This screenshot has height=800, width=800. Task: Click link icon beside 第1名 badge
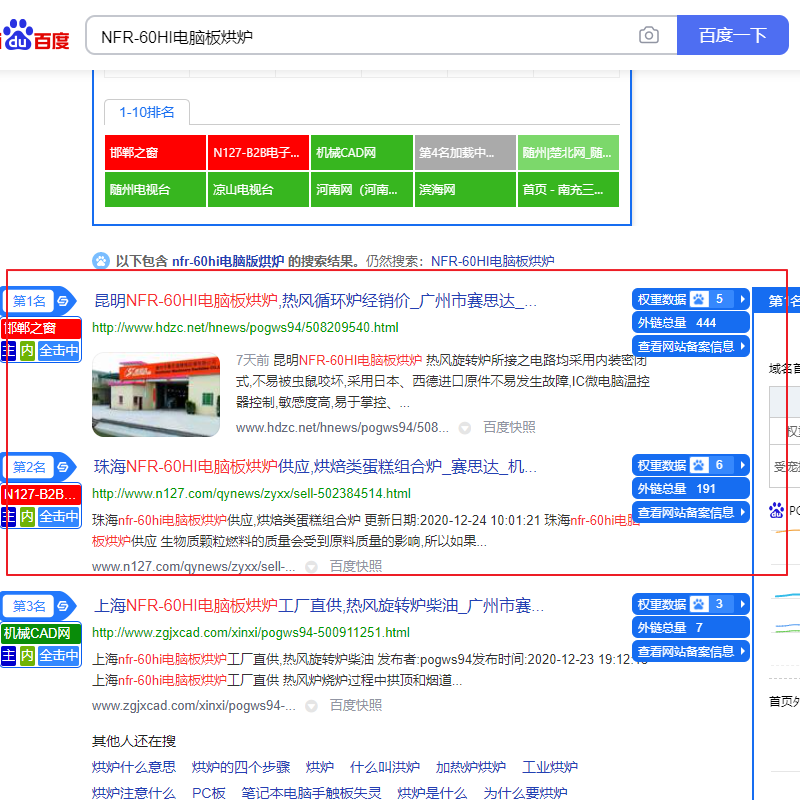(63, 301)
